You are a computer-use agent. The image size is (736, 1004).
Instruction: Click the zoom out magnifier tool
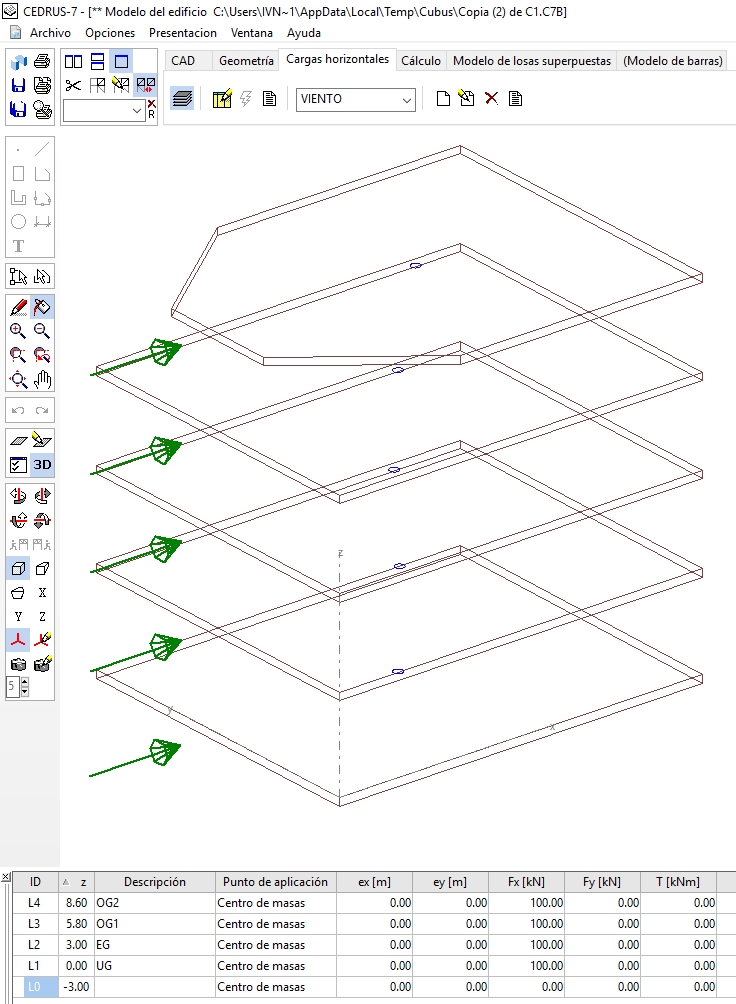tap(42, 331)
